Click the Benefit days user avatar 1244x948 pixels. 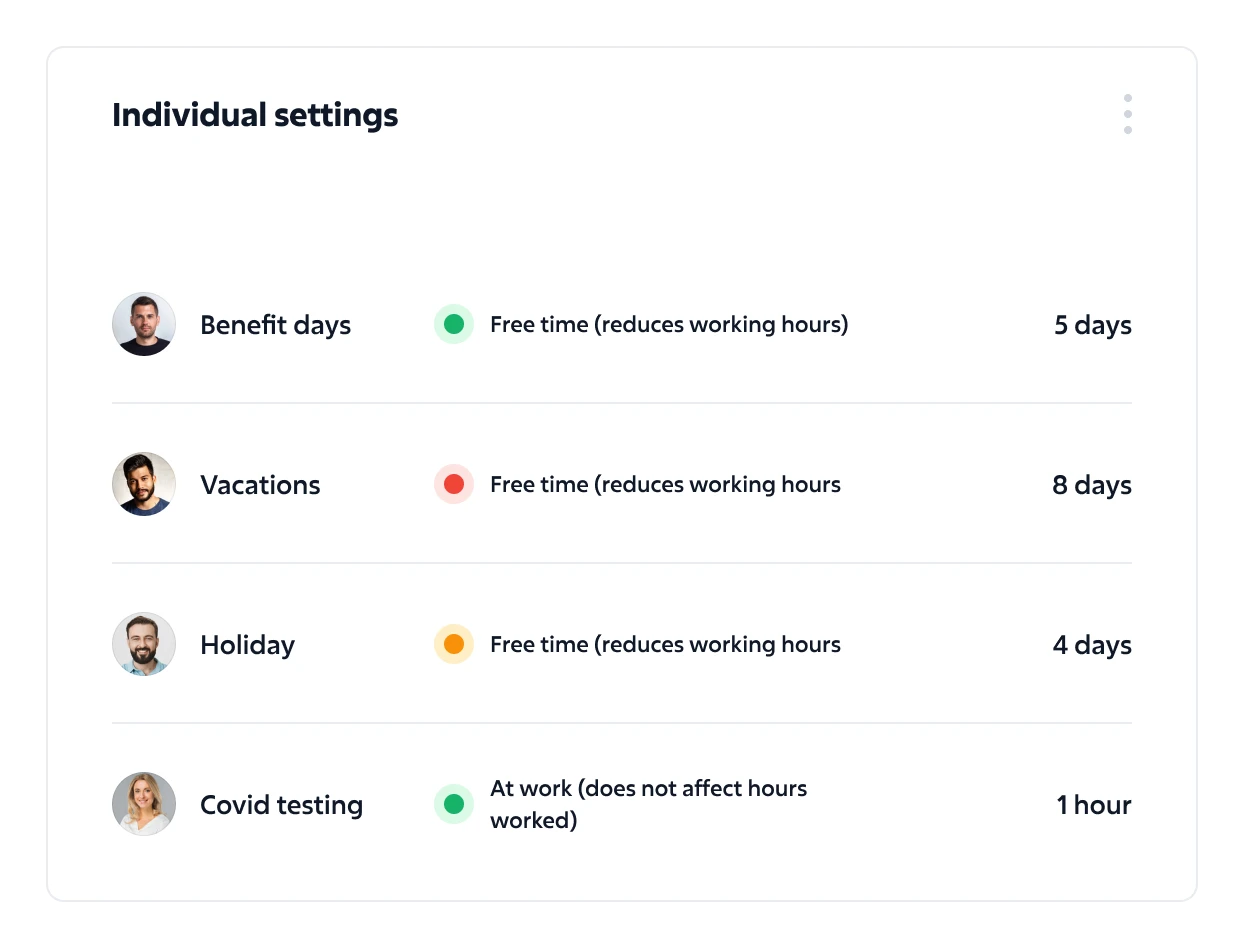coord(144,324)
